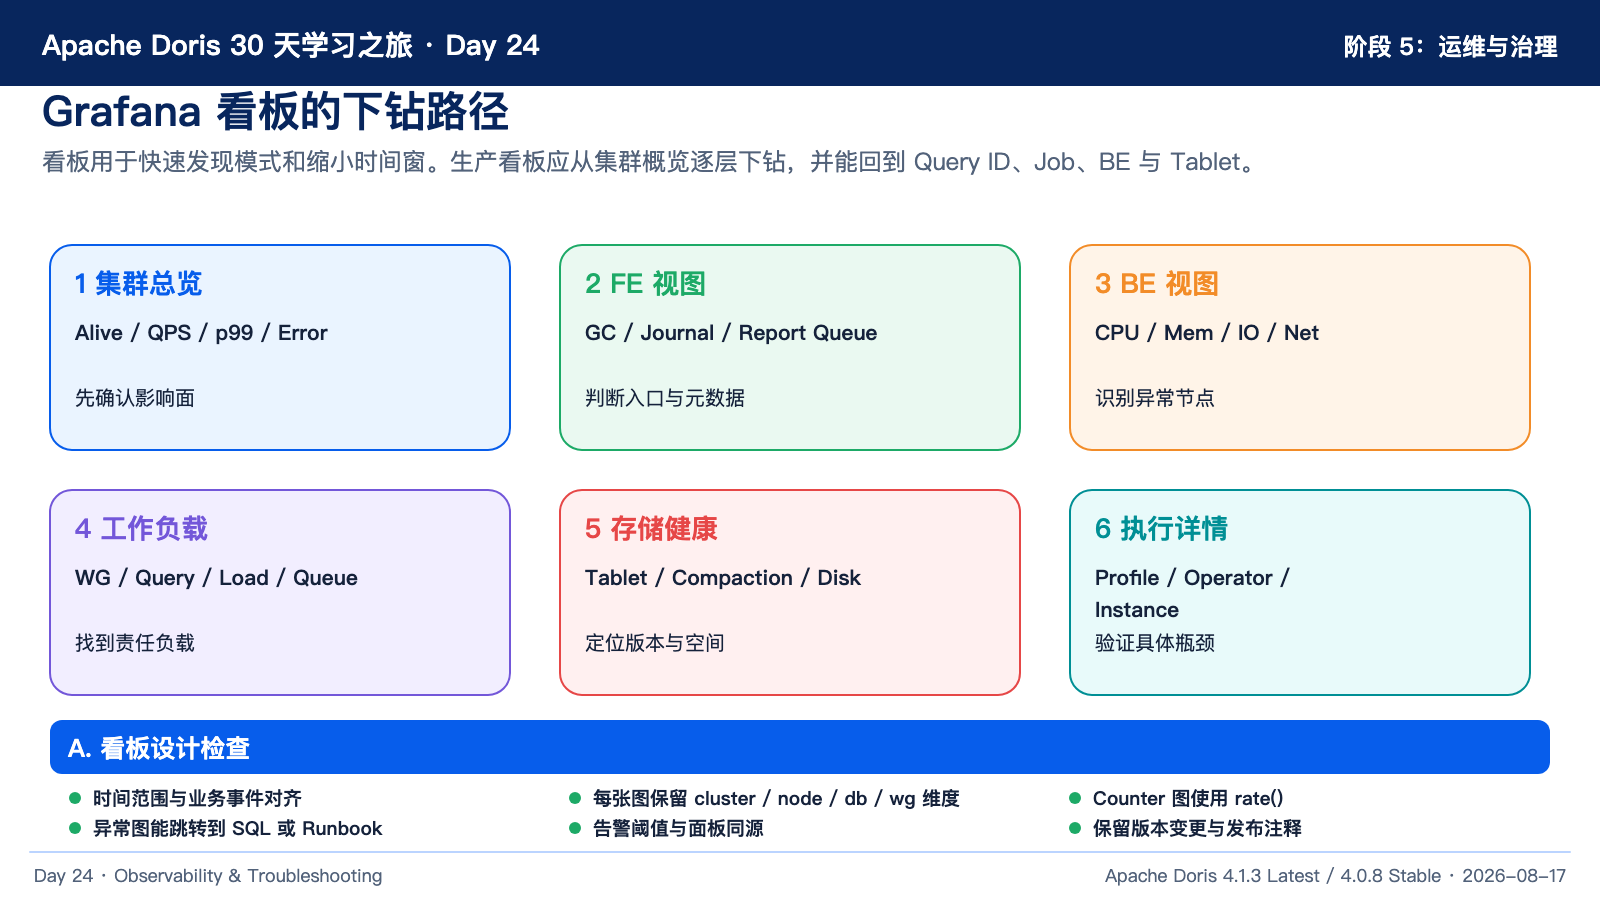1600x900 pixels.
Task: Click the metrics line "Alive / QPS / p99 / Error"
Action: [201, 333]
